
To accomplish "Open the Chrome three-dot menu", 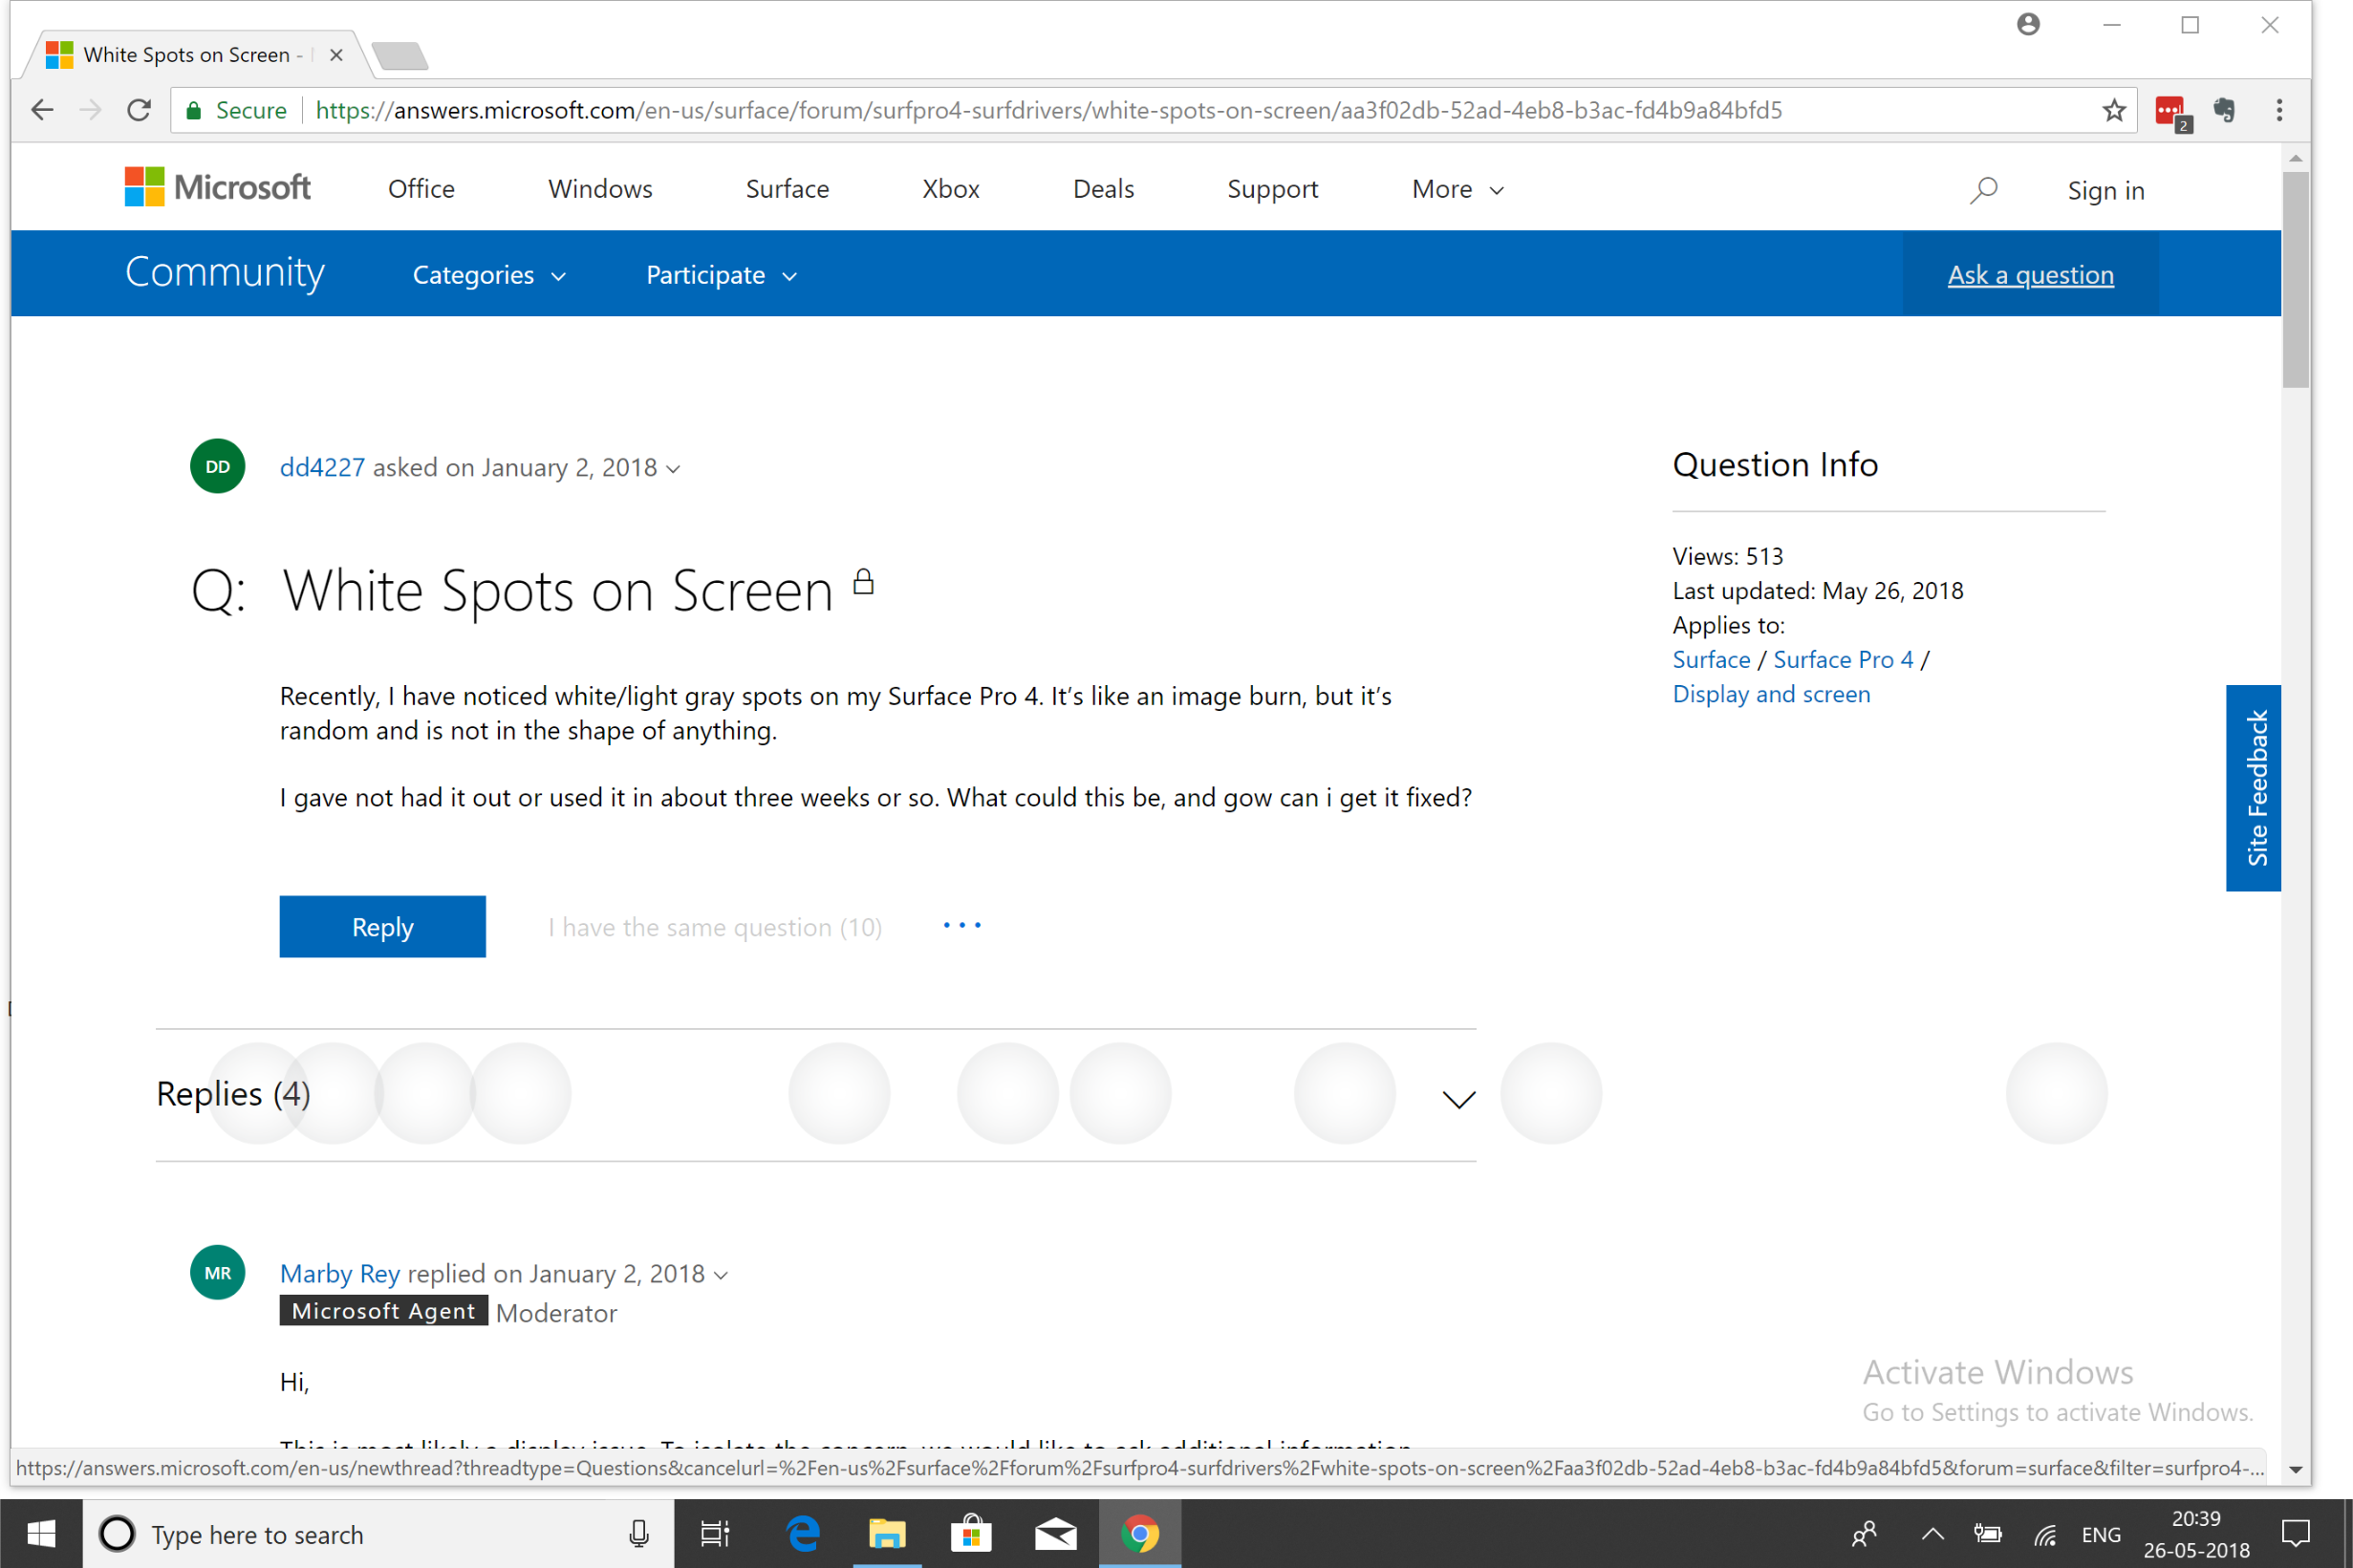I will pyautogui.click(x=2279, y=110).
